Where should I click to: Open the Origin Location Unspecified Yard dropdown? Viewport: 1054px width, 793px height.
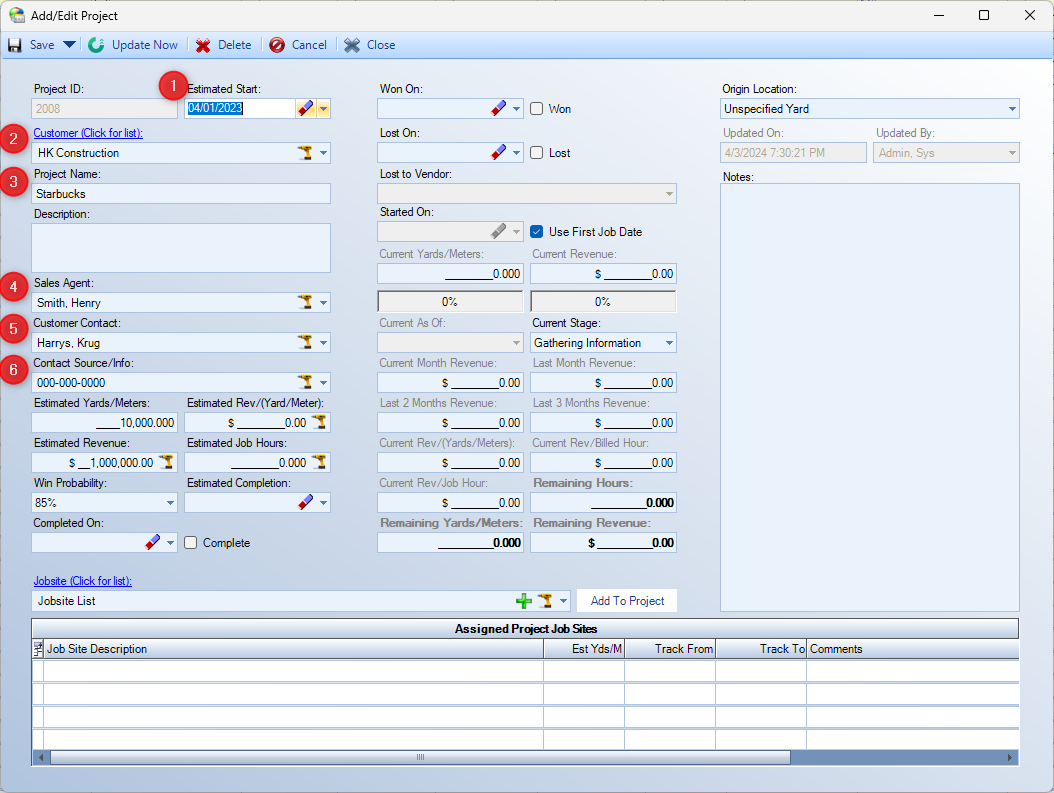click(x=1012, y=109)
